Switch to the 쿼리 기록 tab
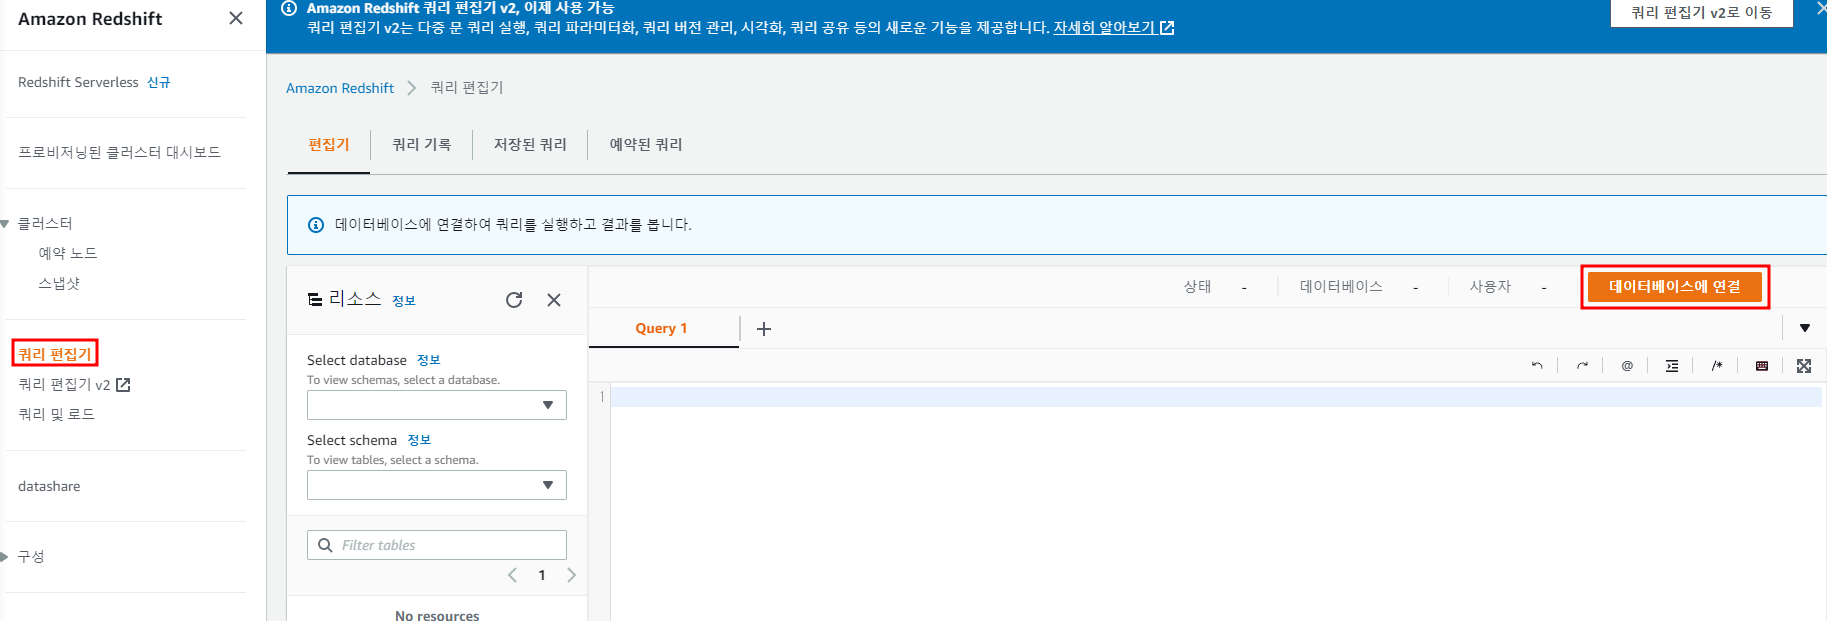Viewport: 1827px width, 621px height. point(422,145)
